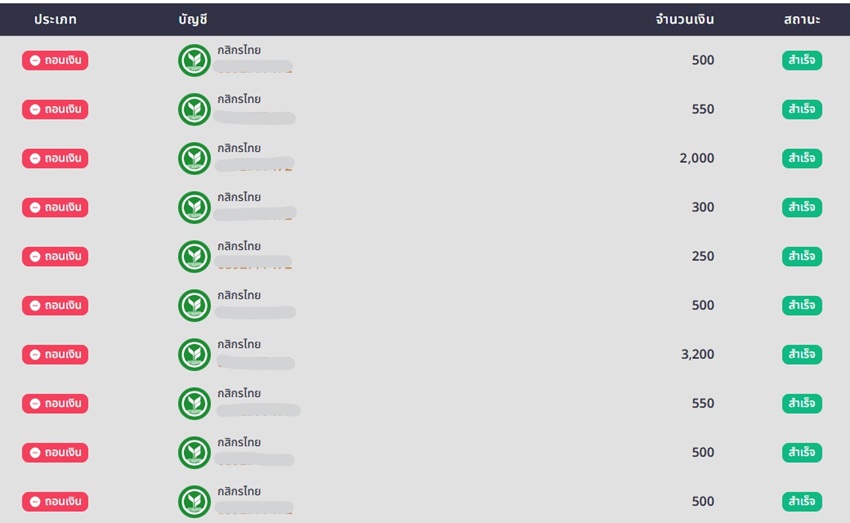Click the bank logo in the 2,000 row
Screen dimensions: 850x523
[x=194, y=159]
